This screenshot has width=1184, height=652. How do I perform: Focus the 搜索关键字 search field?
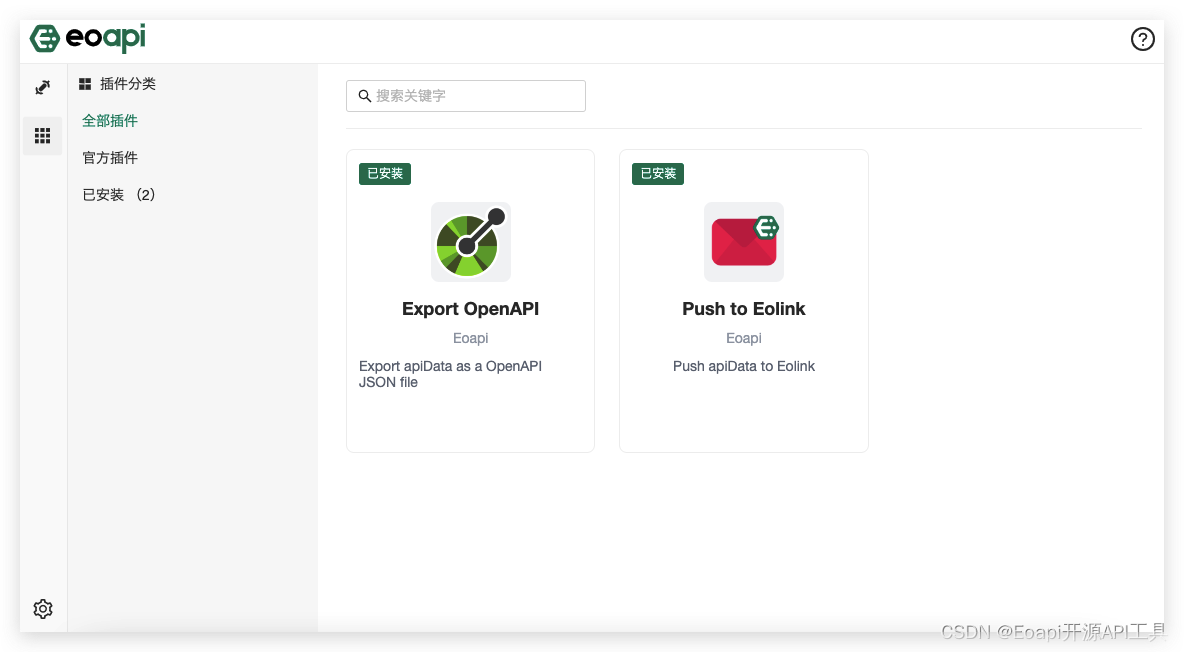coord(466,96)
